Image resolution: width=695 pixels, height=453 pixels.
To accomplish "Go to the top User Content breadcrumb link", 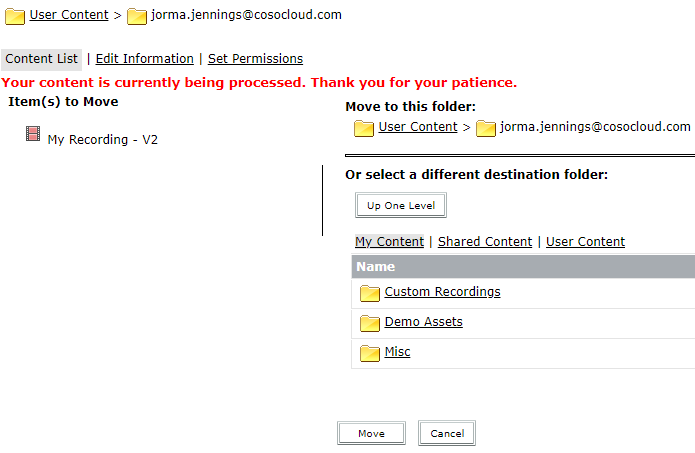I will click(69, 15).
